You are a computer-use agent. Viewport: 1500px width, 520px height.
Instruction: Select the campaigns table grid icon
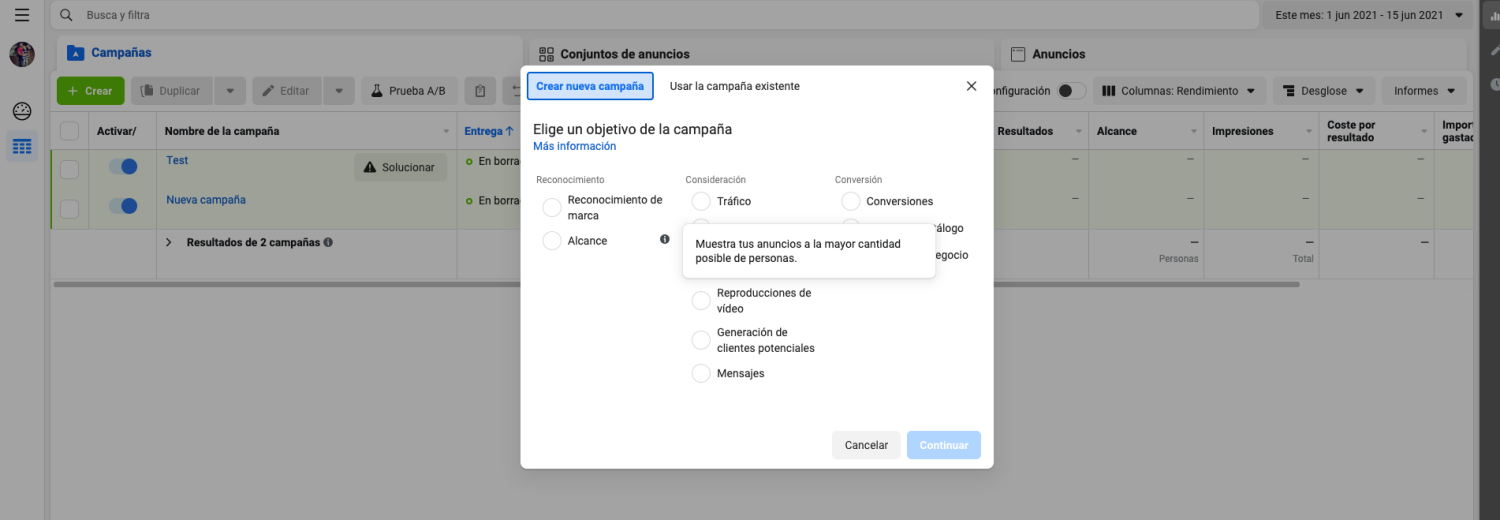[22, 147]
